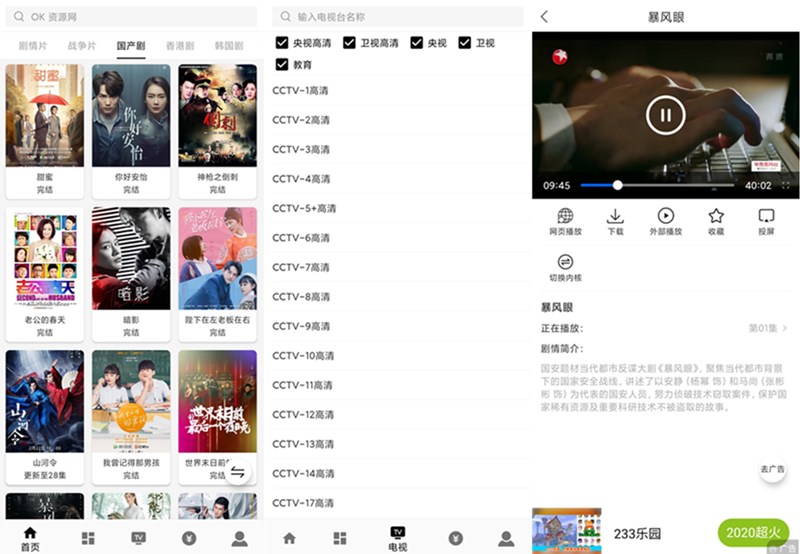Open yen coin icon in left screen bottom bar
The image size is (800, 554).
(189, 538)
